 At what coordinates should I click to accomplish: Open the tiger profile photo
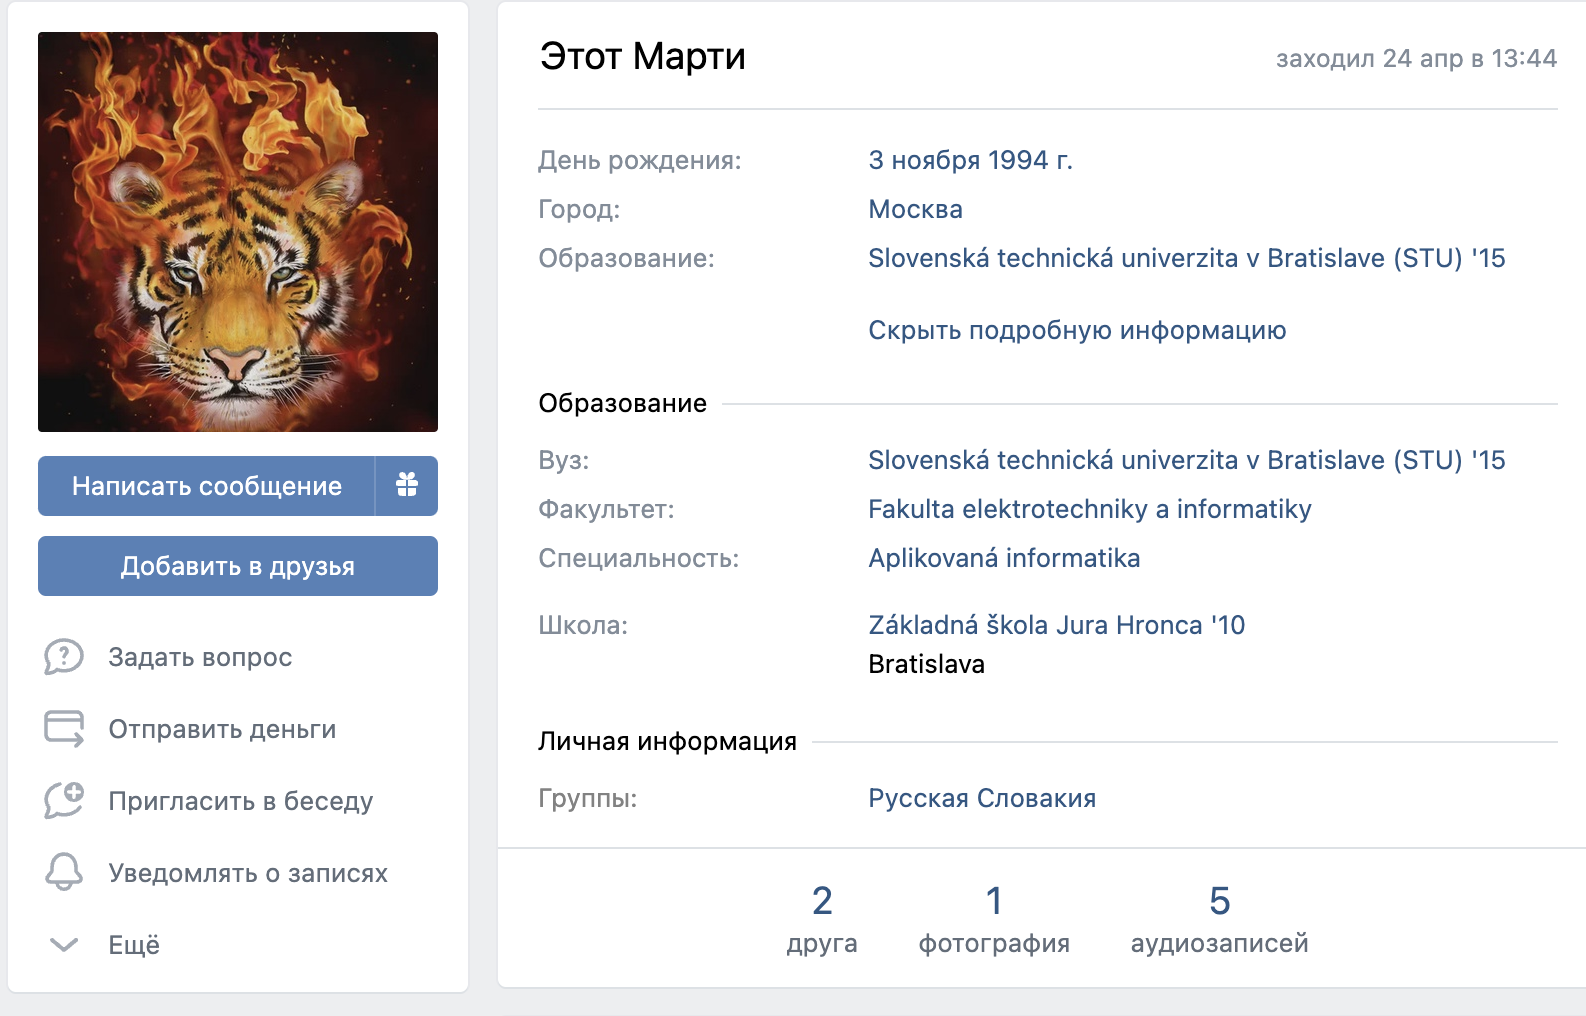click(238, 232)
